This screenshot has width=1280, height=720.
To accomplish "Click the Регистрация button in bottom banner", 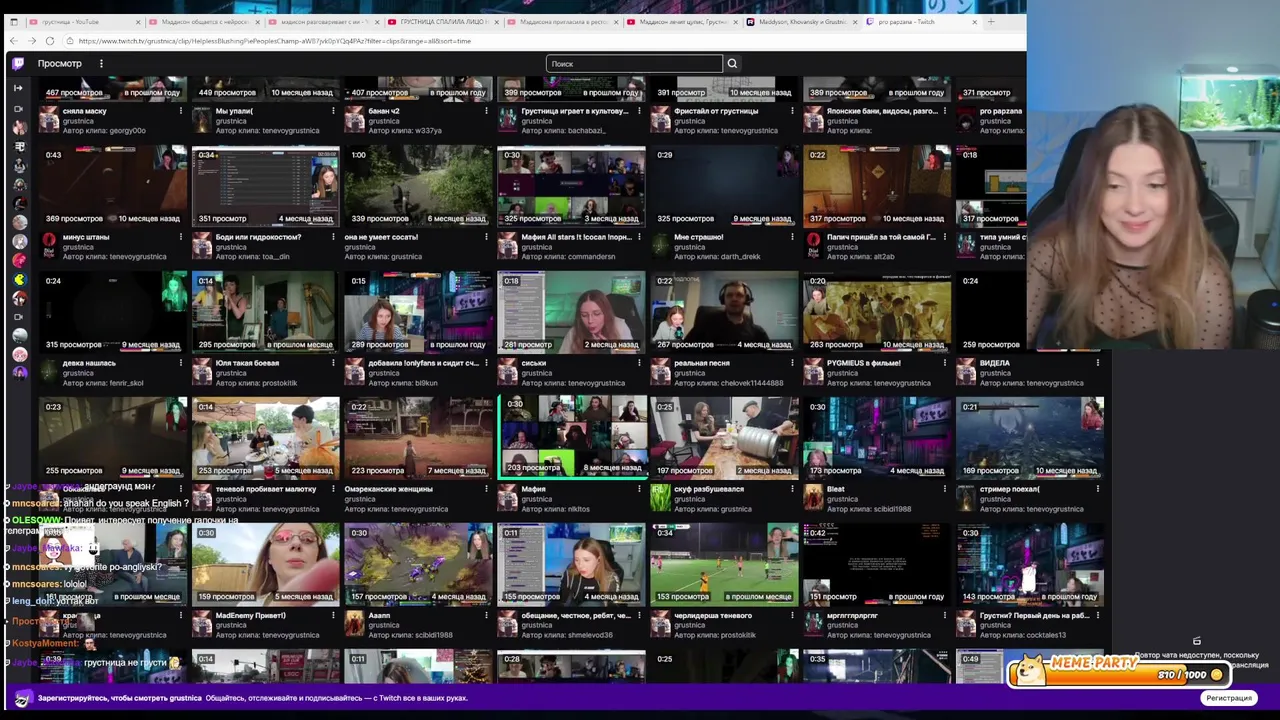I will (1228, 698).
